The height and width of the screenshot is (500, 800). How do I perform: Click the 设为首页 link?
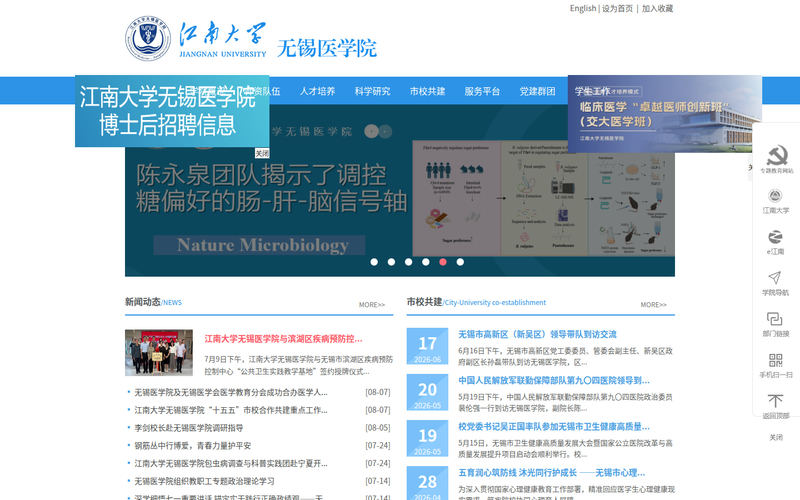pos(617,8)
